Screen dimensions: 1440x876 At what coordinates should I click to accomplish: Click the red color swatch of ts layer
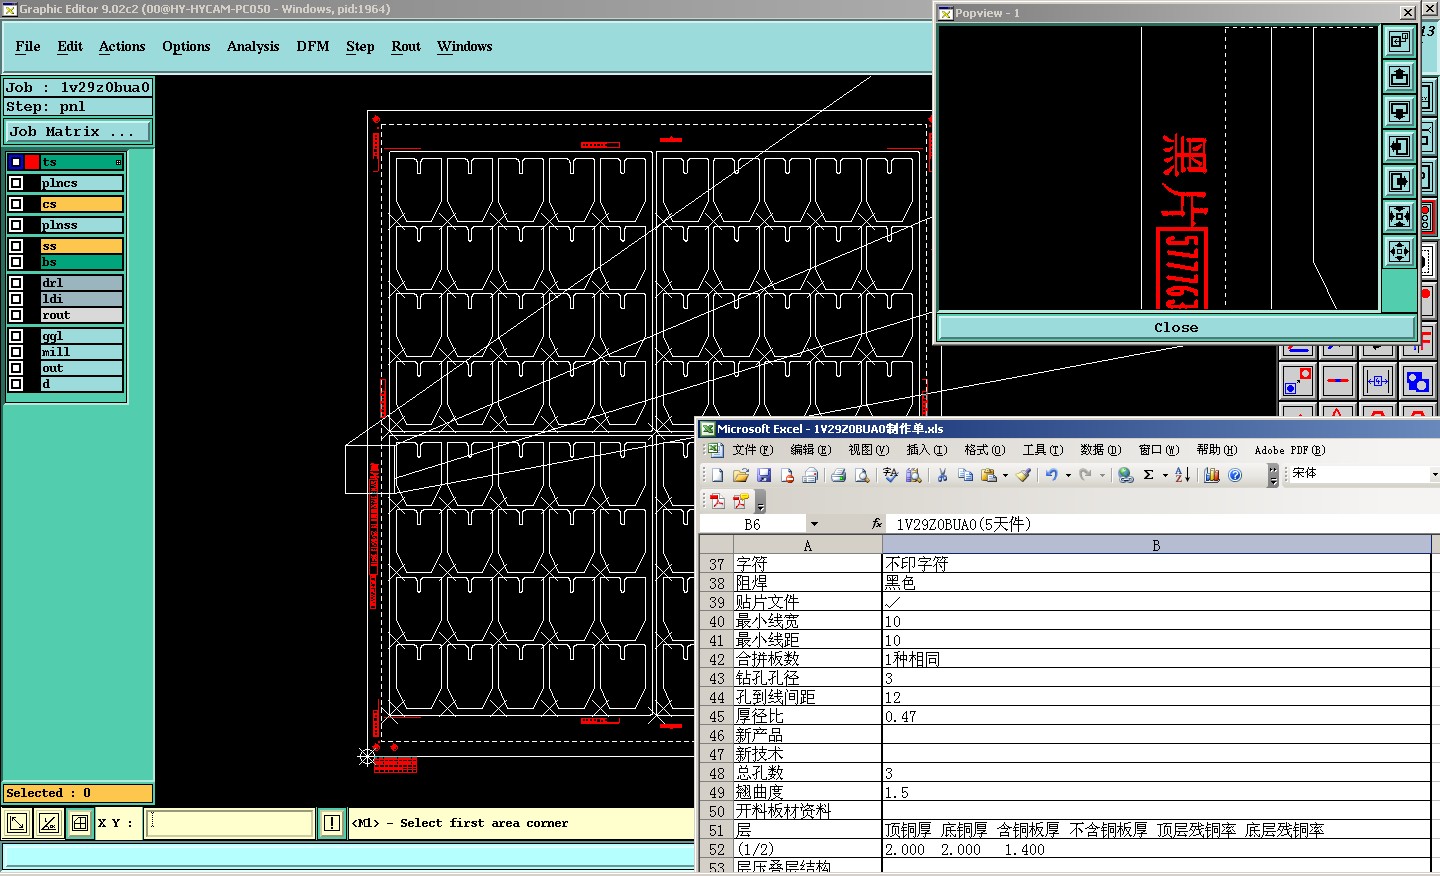pyautogui.click(x=32, y=162)
